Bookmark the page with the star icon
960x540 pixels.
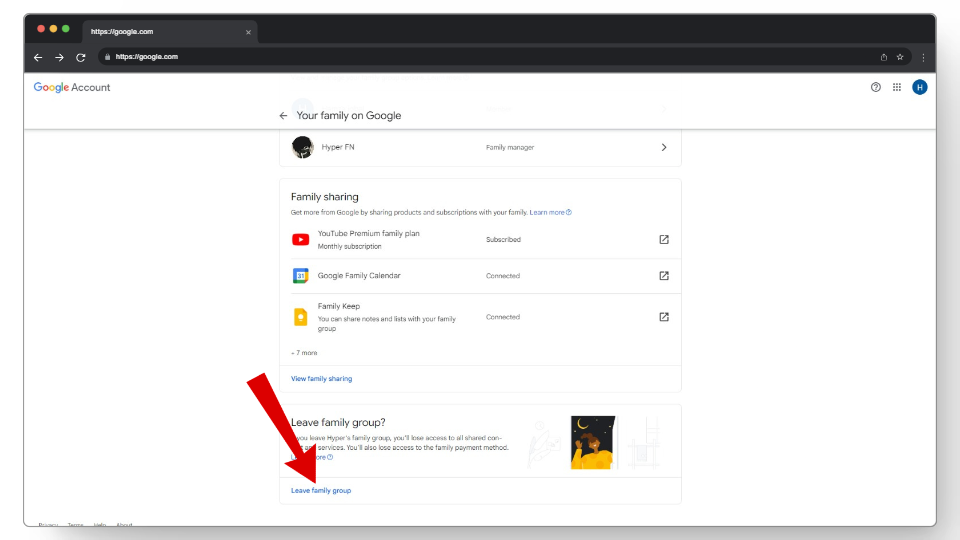tap(900, 57)
